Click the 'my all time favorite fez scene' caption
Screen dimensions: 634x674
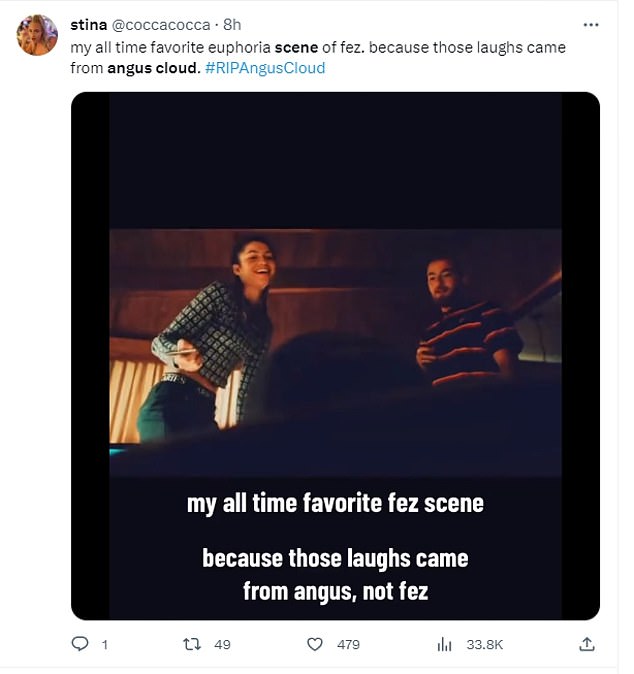[335, 503]
